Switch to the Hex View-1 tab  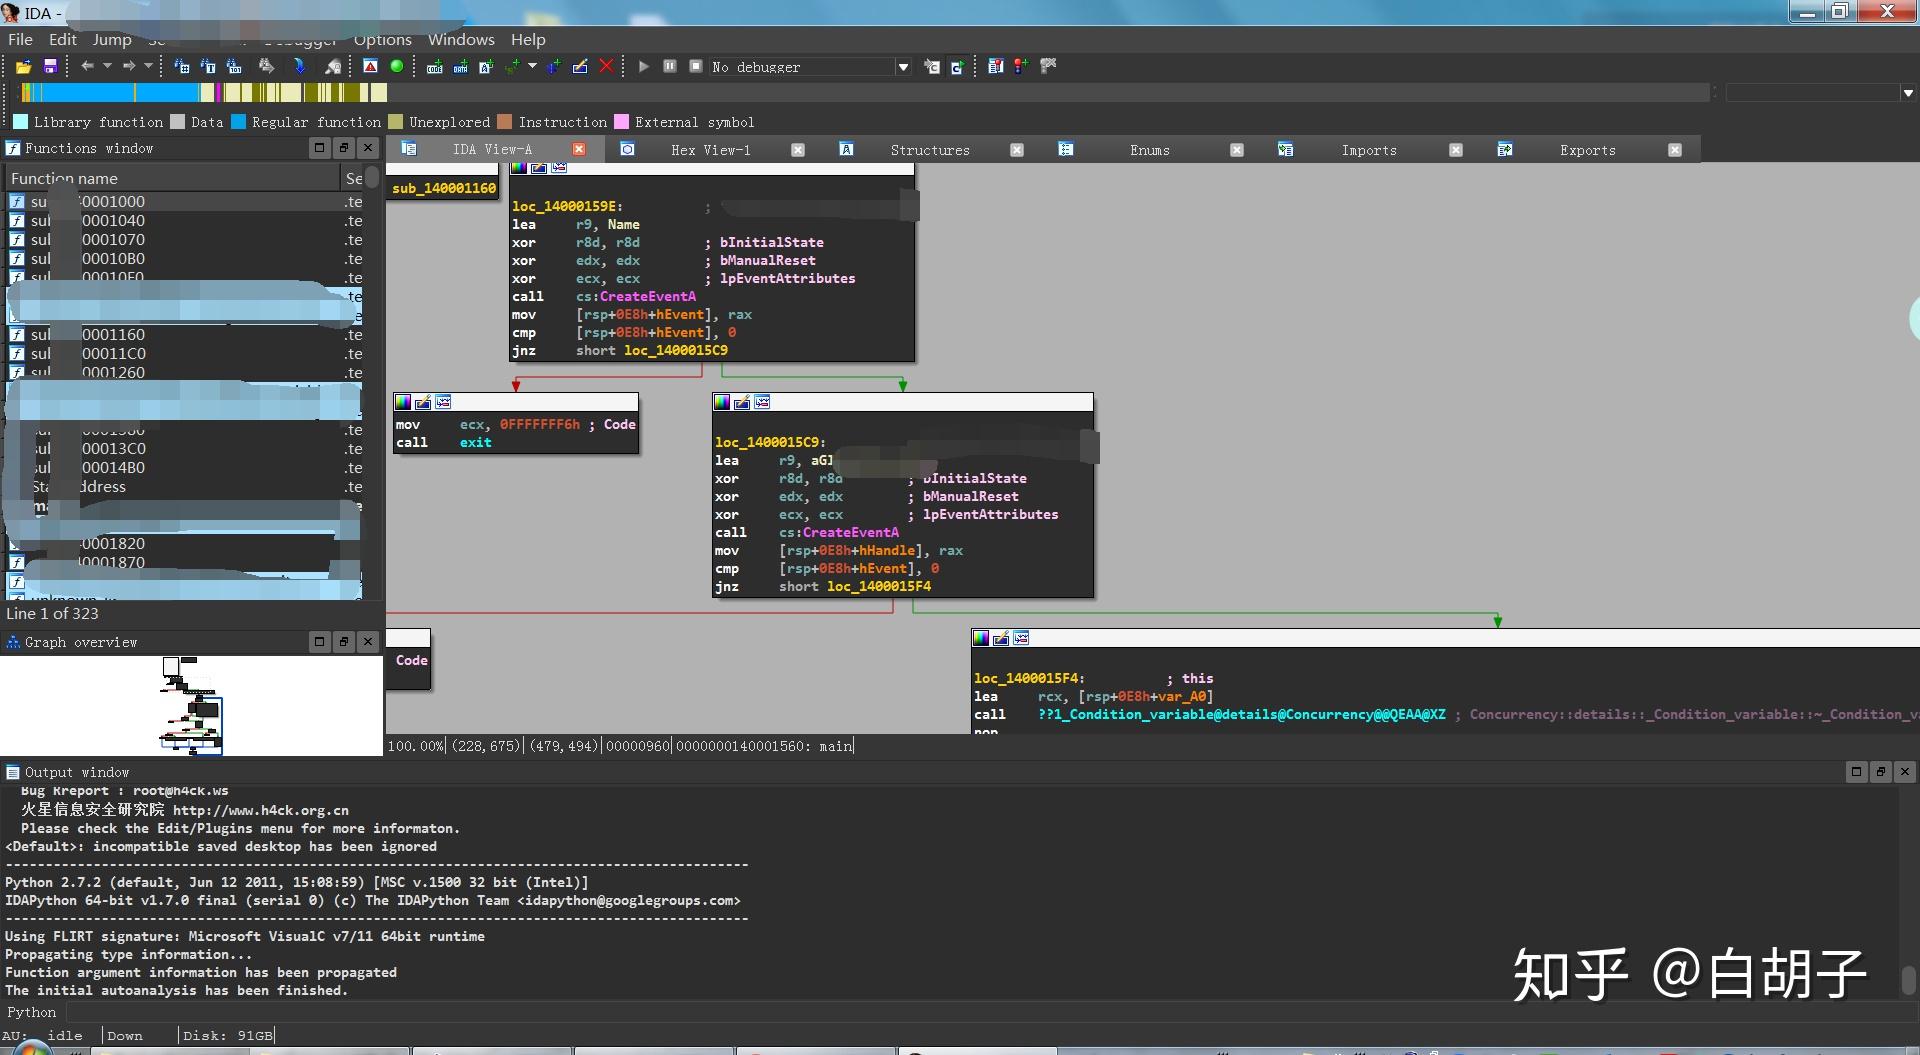[x=710, y=150]
